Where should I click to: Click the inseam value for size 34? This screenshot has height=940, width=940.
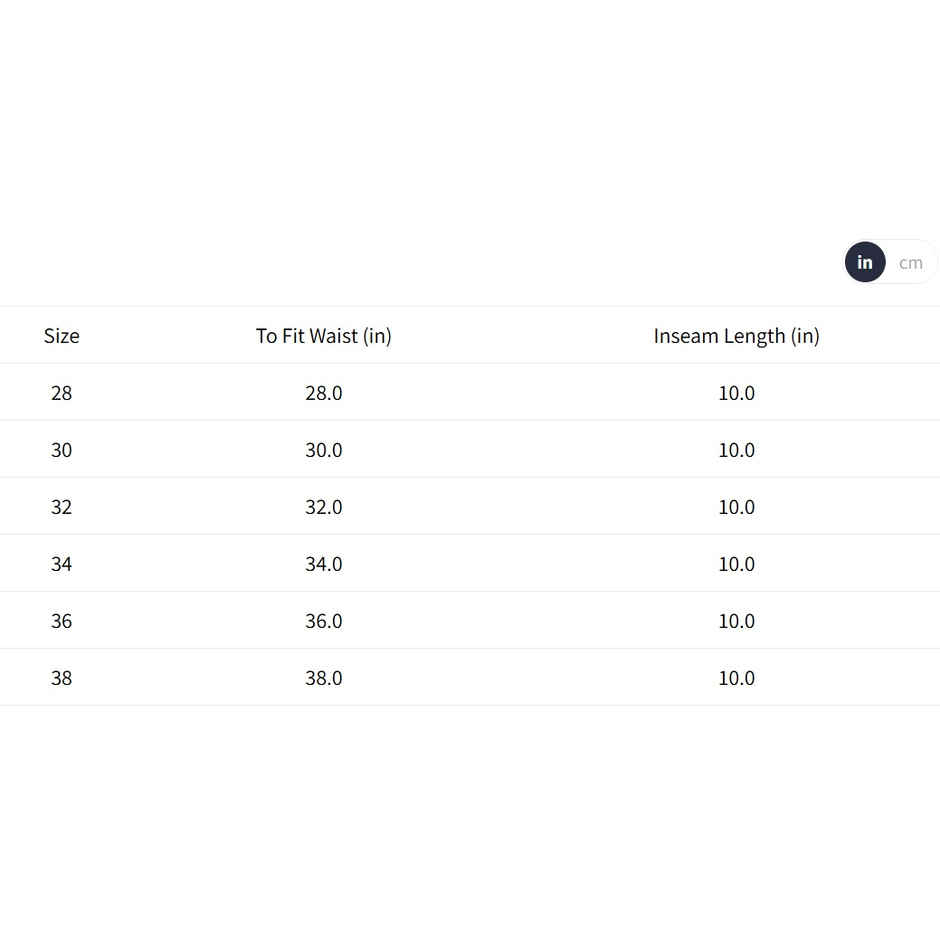(x=736, y=564)
